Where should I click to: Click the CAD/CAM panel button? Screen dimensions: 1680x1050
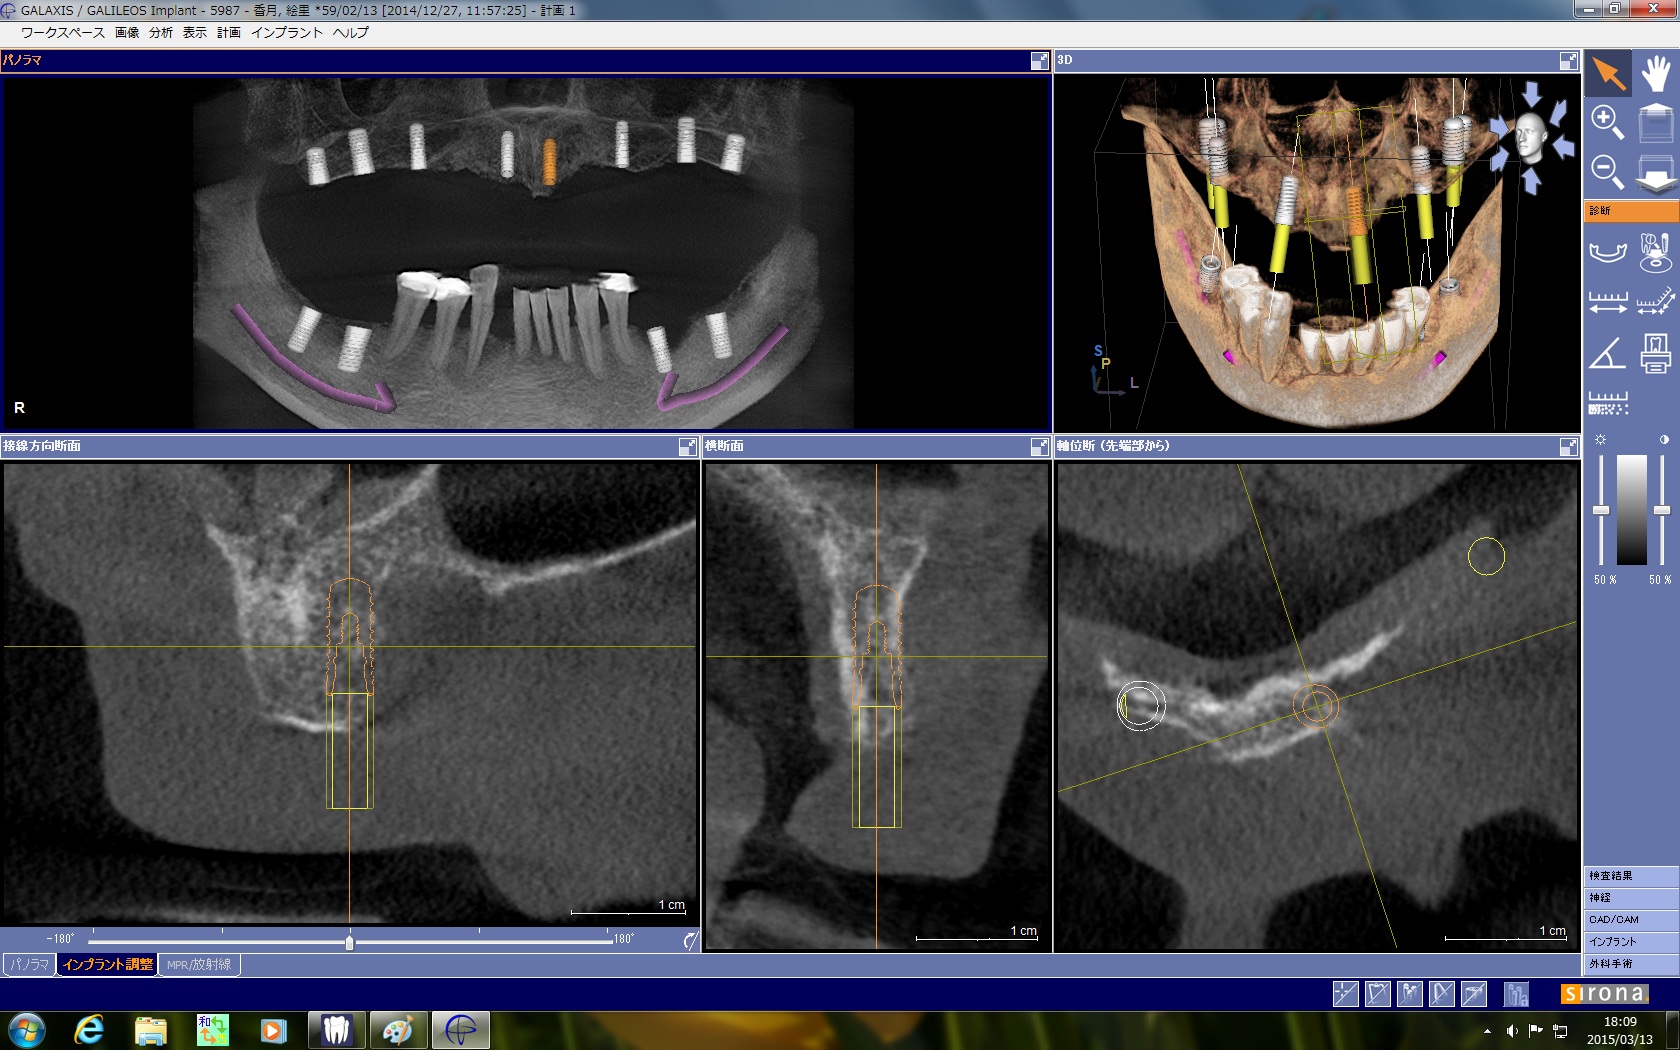tap(1630, 920)
